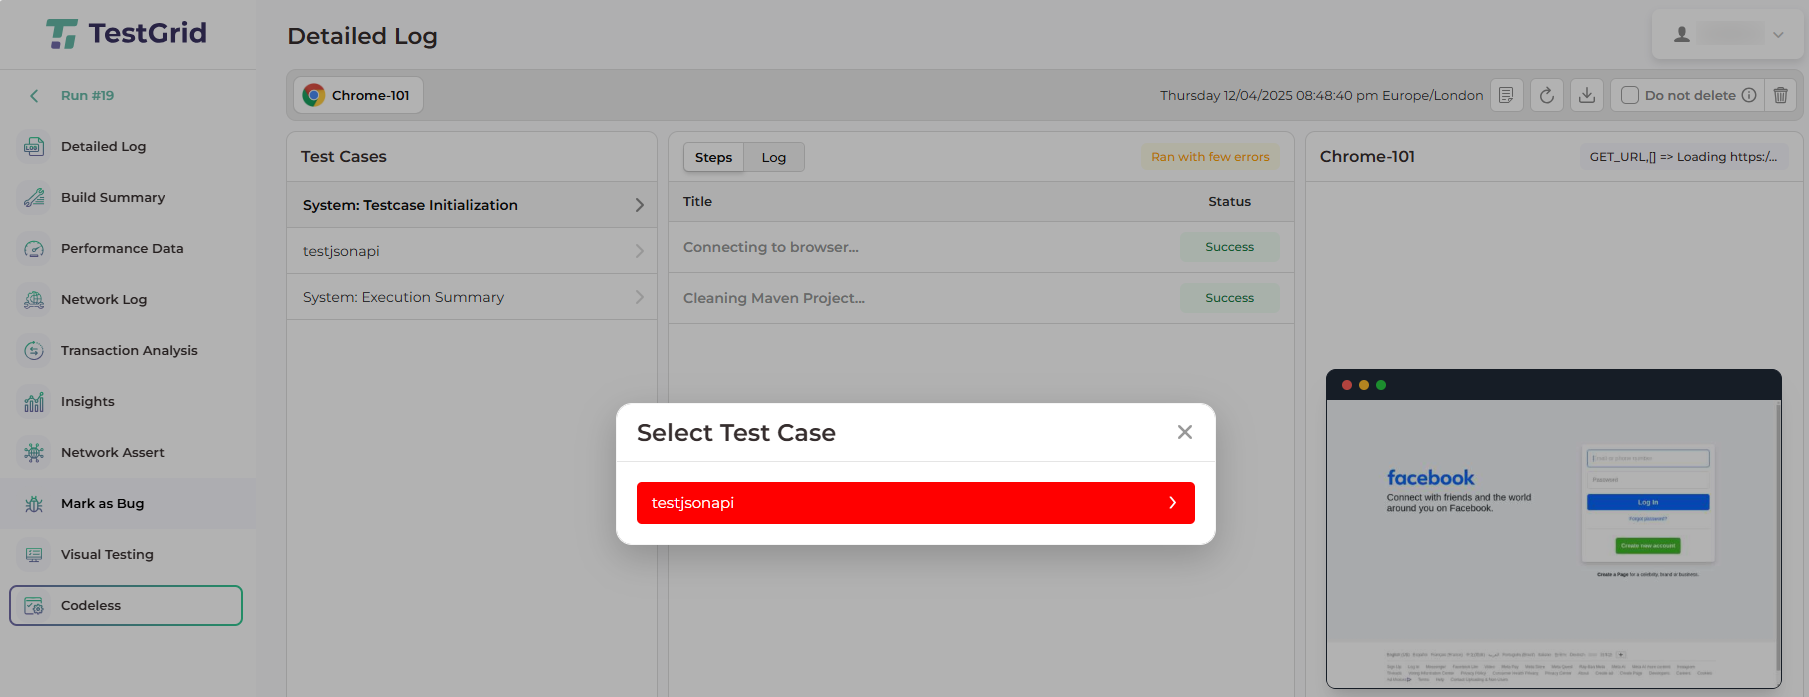
Task: Open Transaction Analysis in sidebar
Action: (x=128, y=350)
